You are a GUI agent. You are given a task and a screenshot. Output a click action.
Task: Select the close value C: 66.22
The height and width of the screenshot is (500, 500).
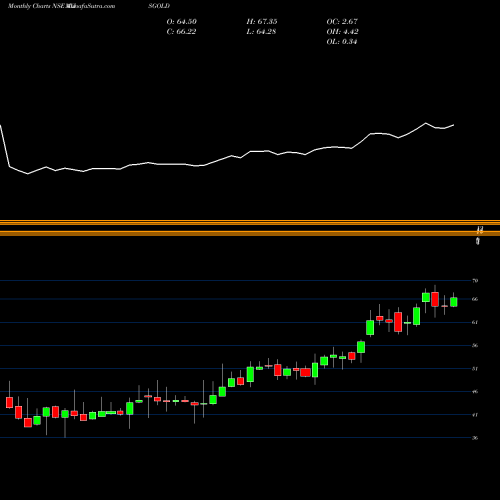click(x=181, y=31)
